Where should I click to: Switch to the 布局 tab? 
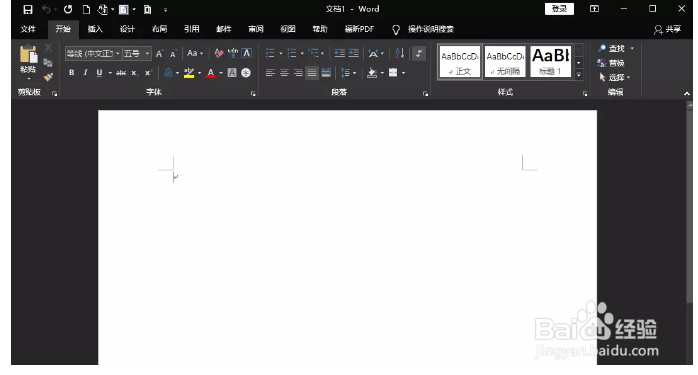pos(159,29)
